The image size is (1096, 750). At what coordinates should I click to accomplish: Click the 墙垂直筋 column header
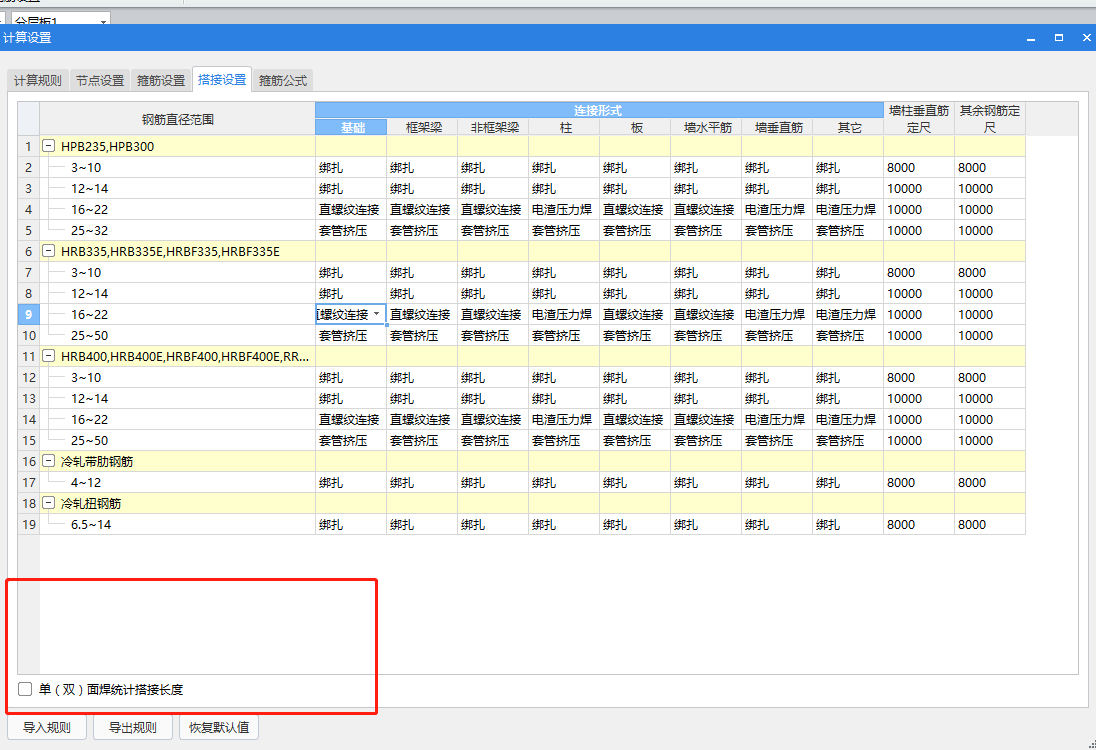point(777,127)
